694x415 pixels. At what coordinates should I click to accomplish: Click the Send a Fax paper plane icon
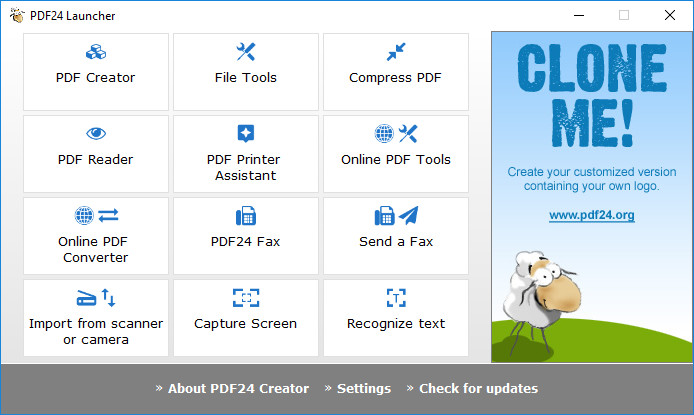[x=407, y=216]
